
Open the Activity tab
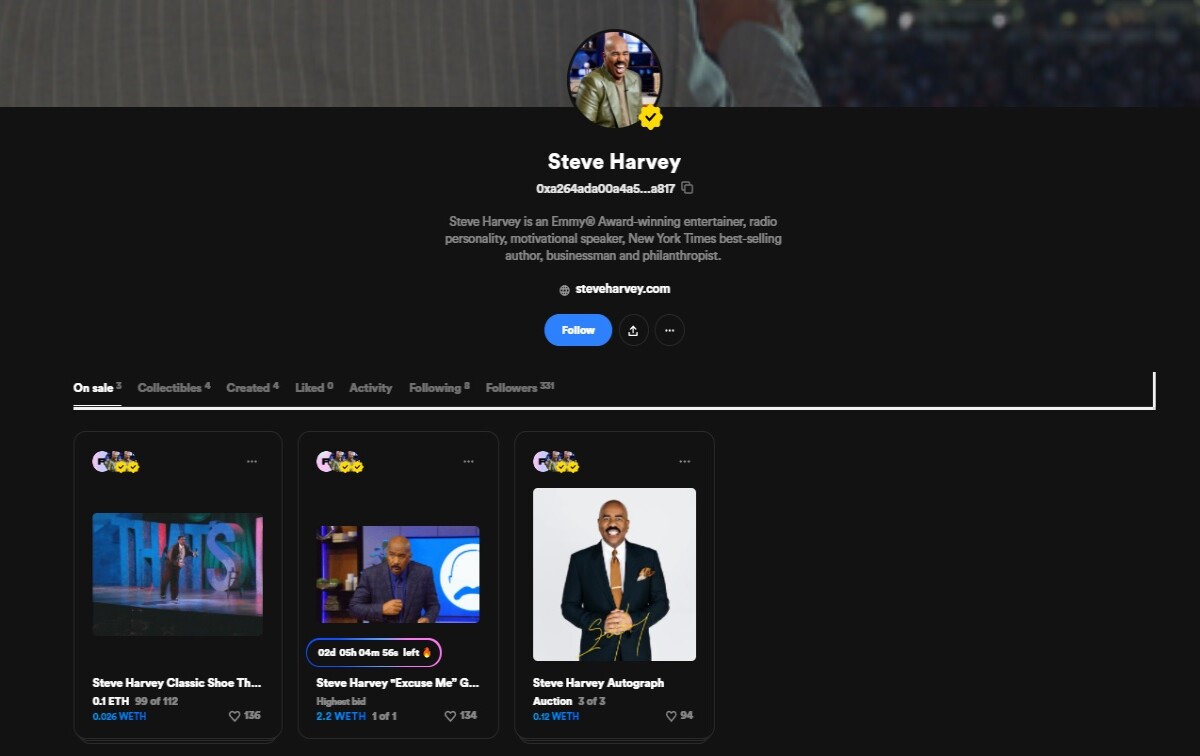point(371,388)
